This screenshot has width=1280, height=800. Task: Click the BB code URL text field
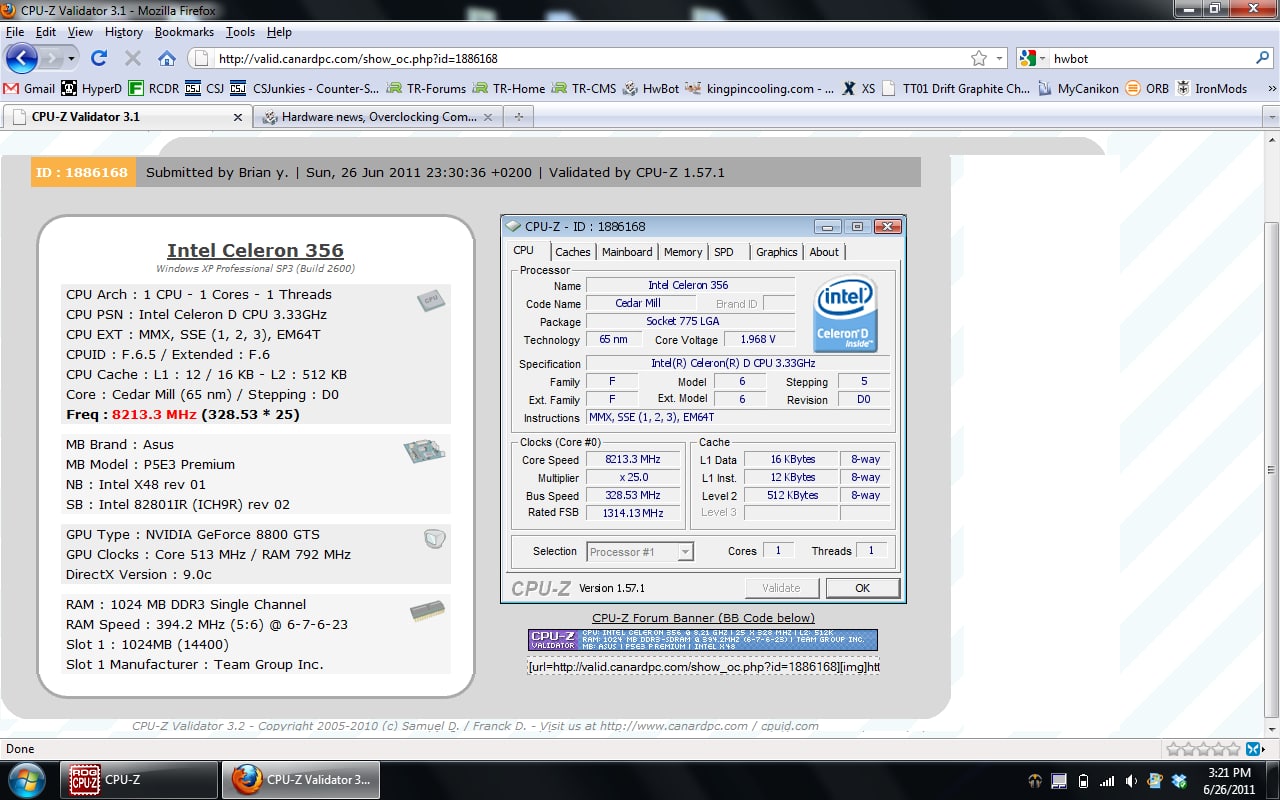(703, 666)
